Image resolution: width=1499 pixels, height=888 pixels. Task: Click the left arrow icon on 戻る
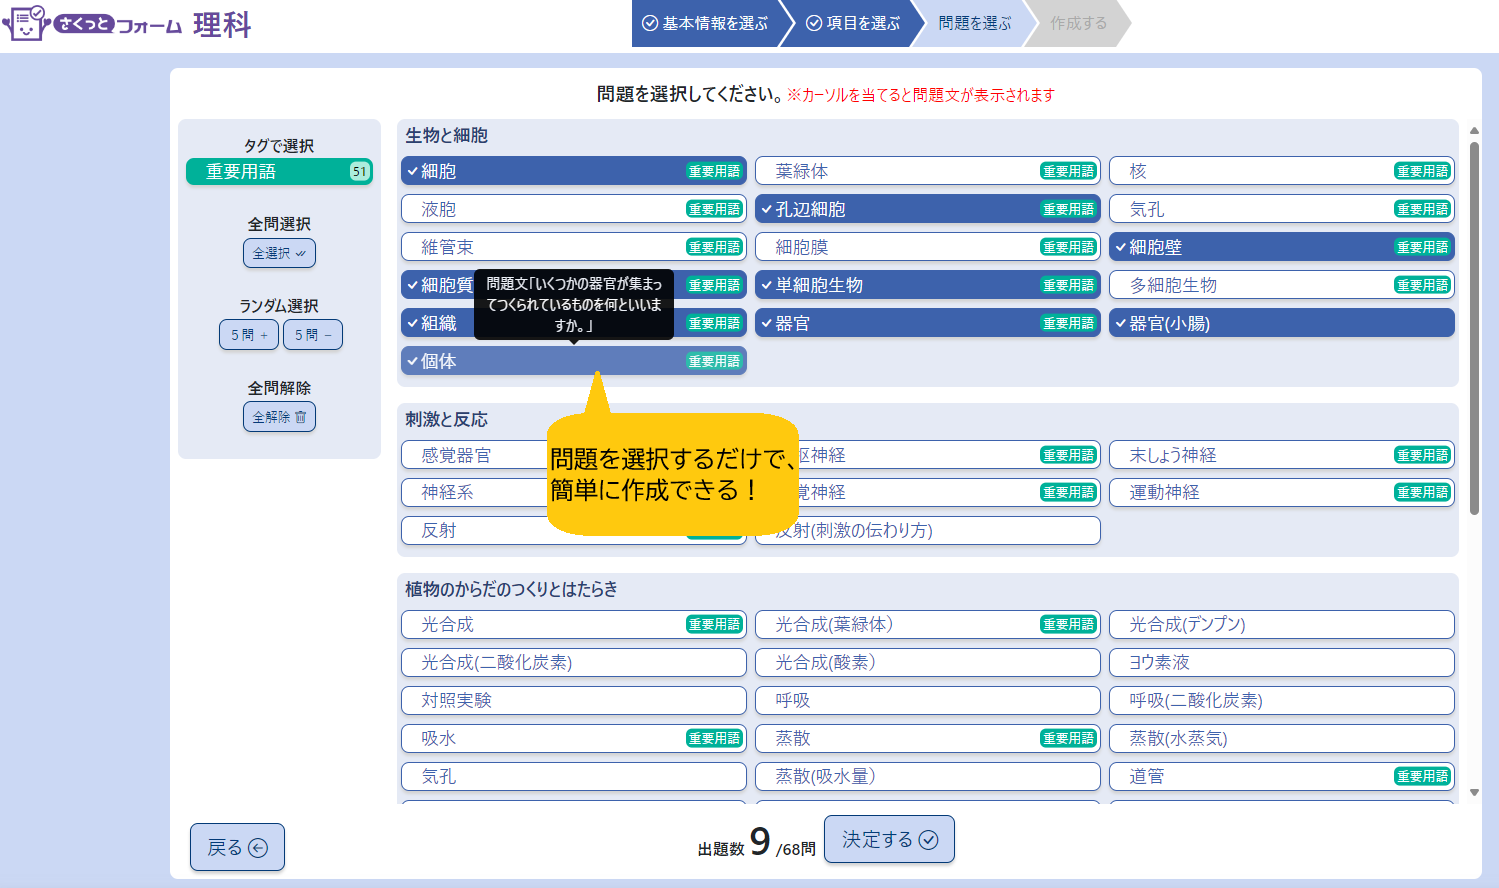[x=258, y=848]
